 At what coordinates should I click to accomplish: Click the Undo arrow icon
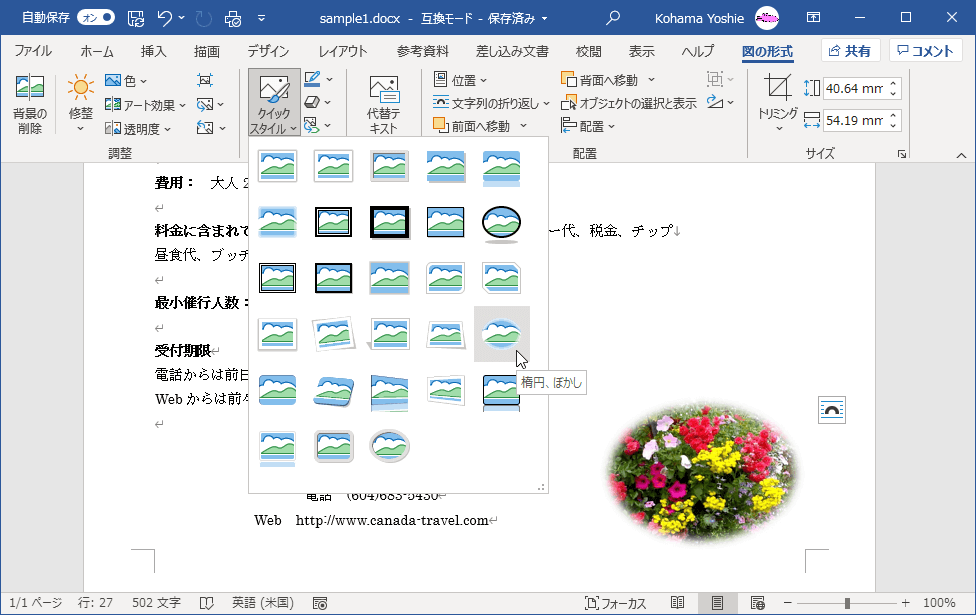(165, 18)
